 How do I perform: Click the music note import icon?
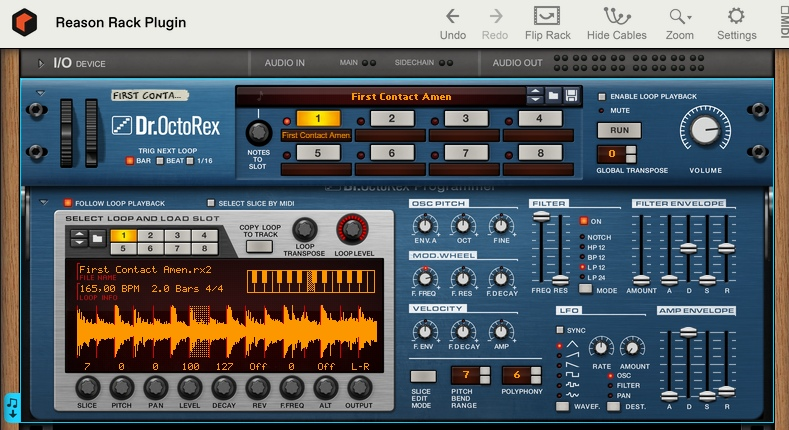[x=12, y=407]
